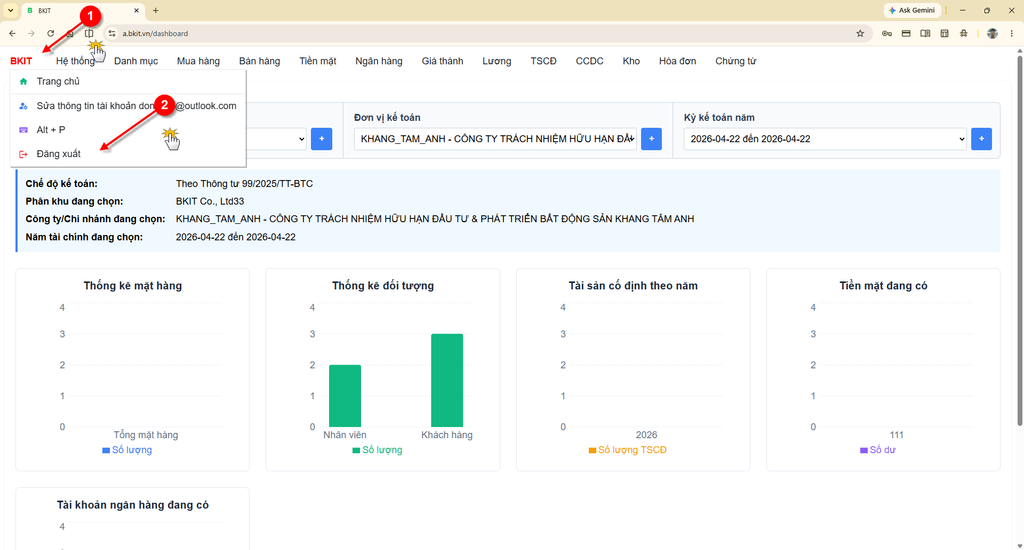Screen dimensions: 1024x550
Task: Open the Mua hàng menu
Action: 198,61
